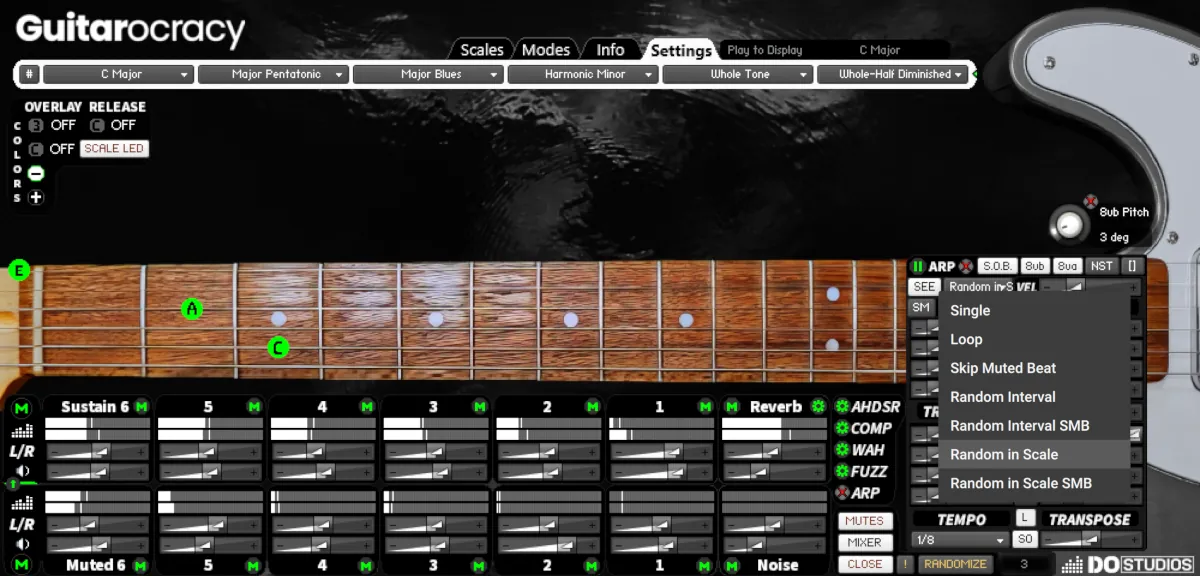
Task: Open the C Major scale dropdown
Action: click(118, 74)
